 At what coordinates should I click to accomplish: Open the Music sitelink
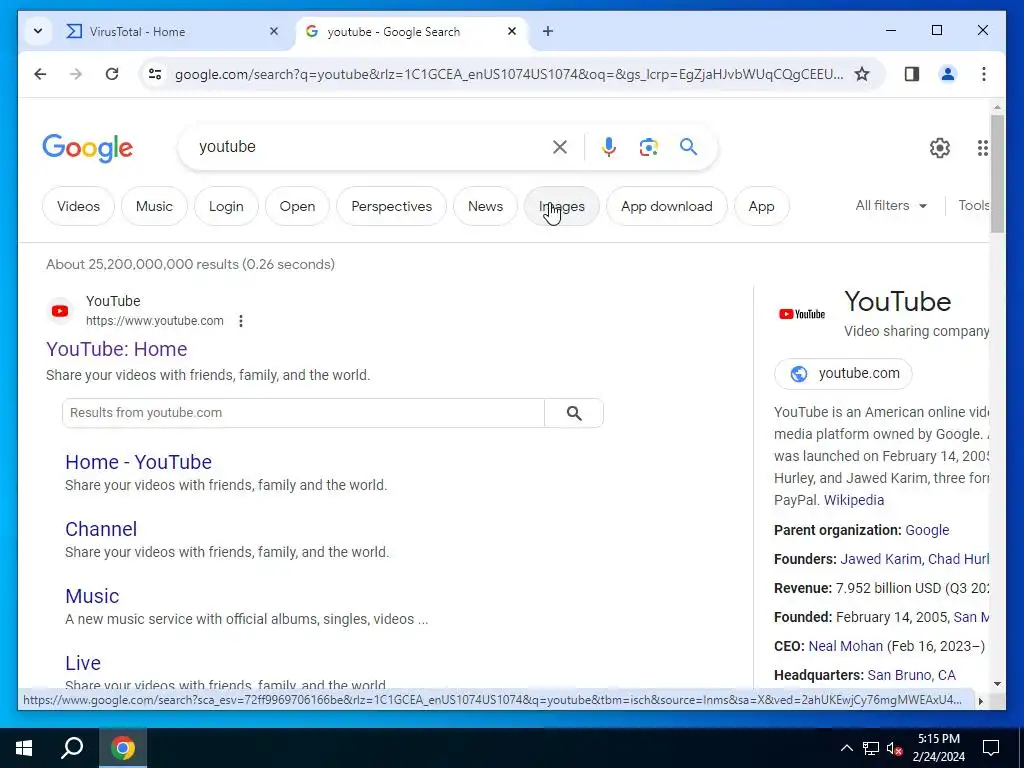pyautogui.click(x=92, y=596)
